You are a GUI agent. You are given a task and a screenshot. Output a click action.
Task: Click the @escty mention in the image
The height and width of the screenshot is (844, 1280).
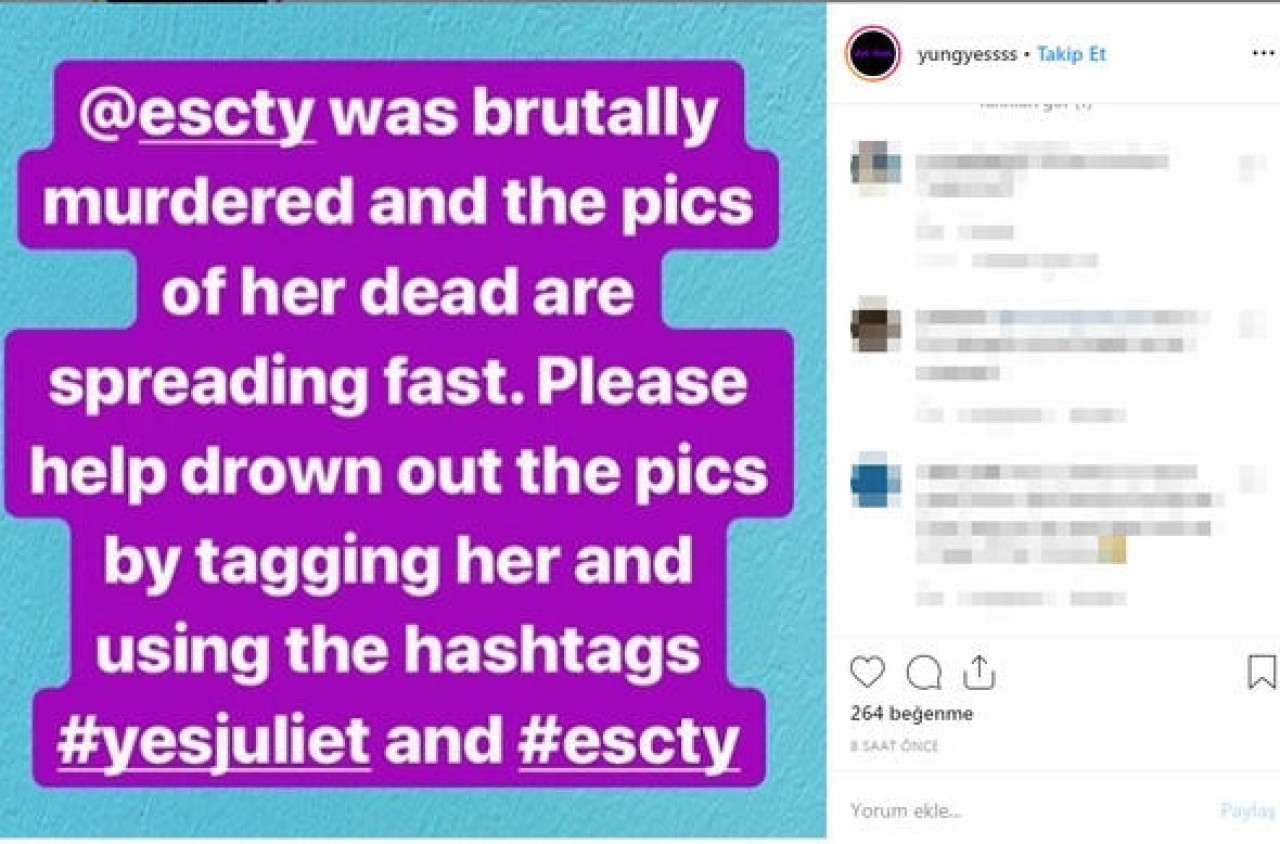tap(198, 113)
